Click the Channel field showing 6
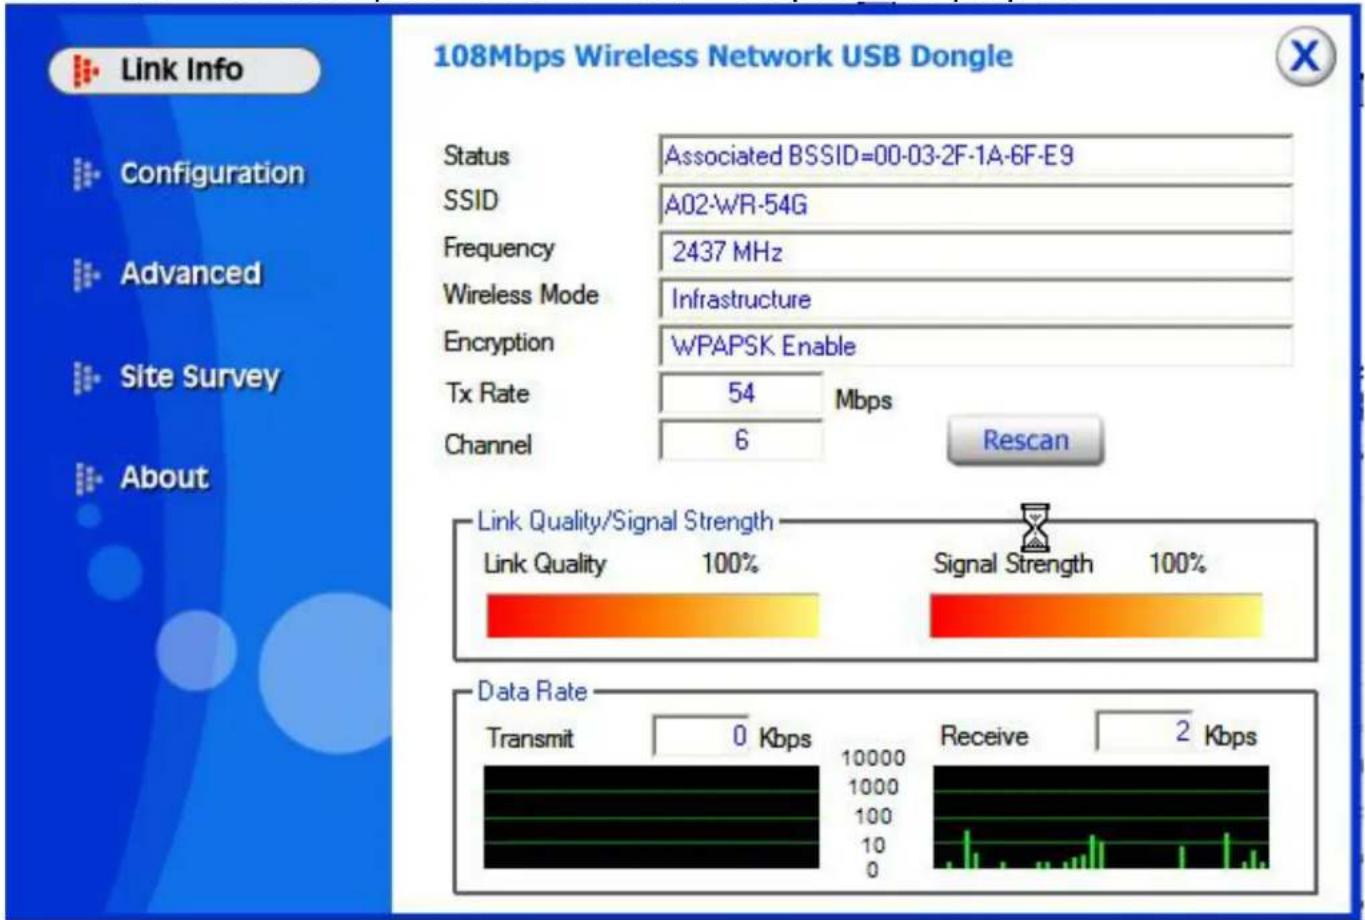1365x920 pixels. (741, 440)
